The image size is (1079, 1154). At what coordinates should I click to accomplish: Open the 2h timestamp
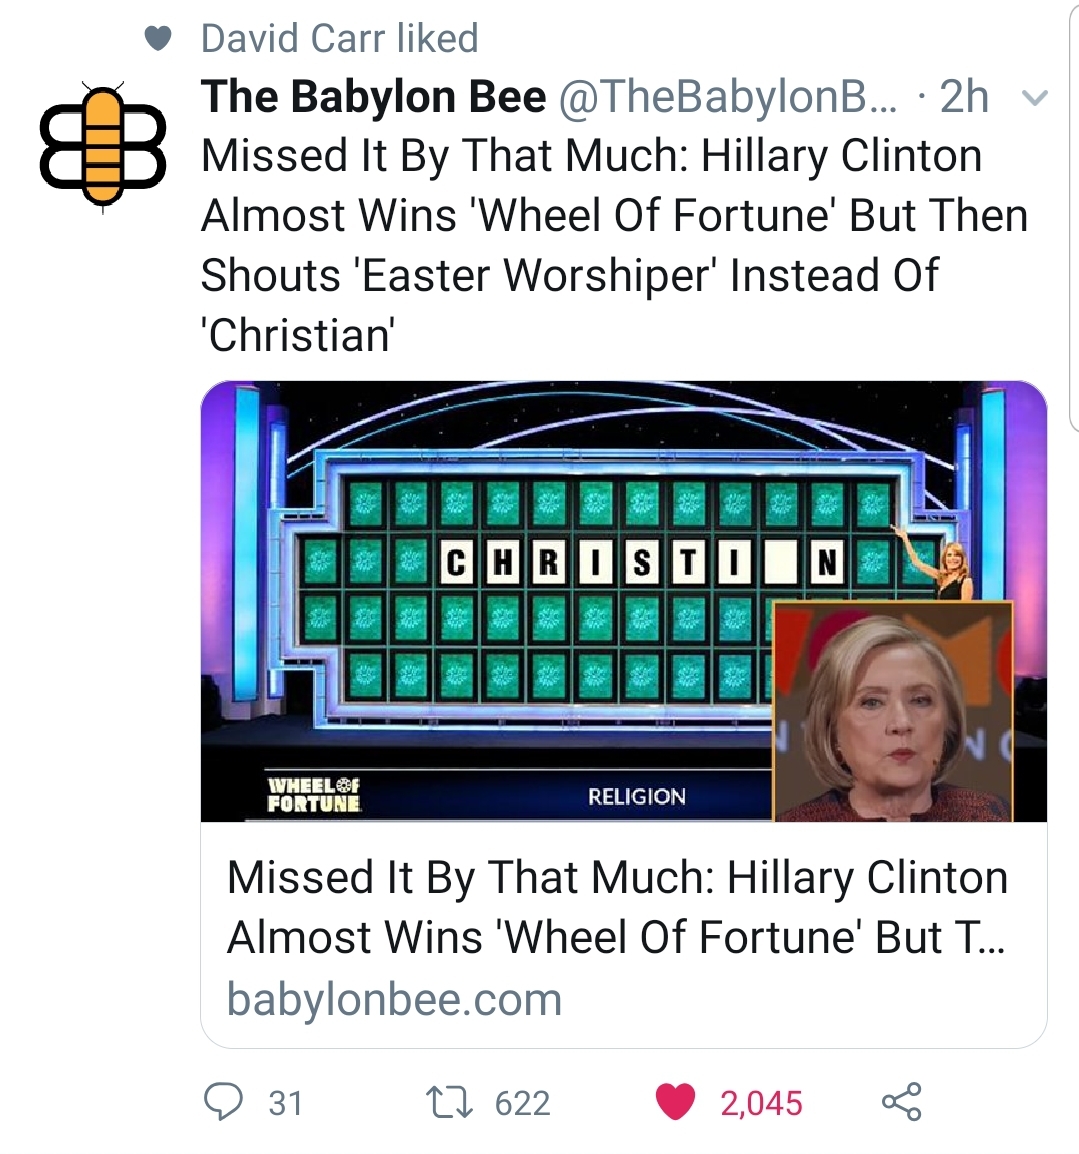[x=964, y=96]
